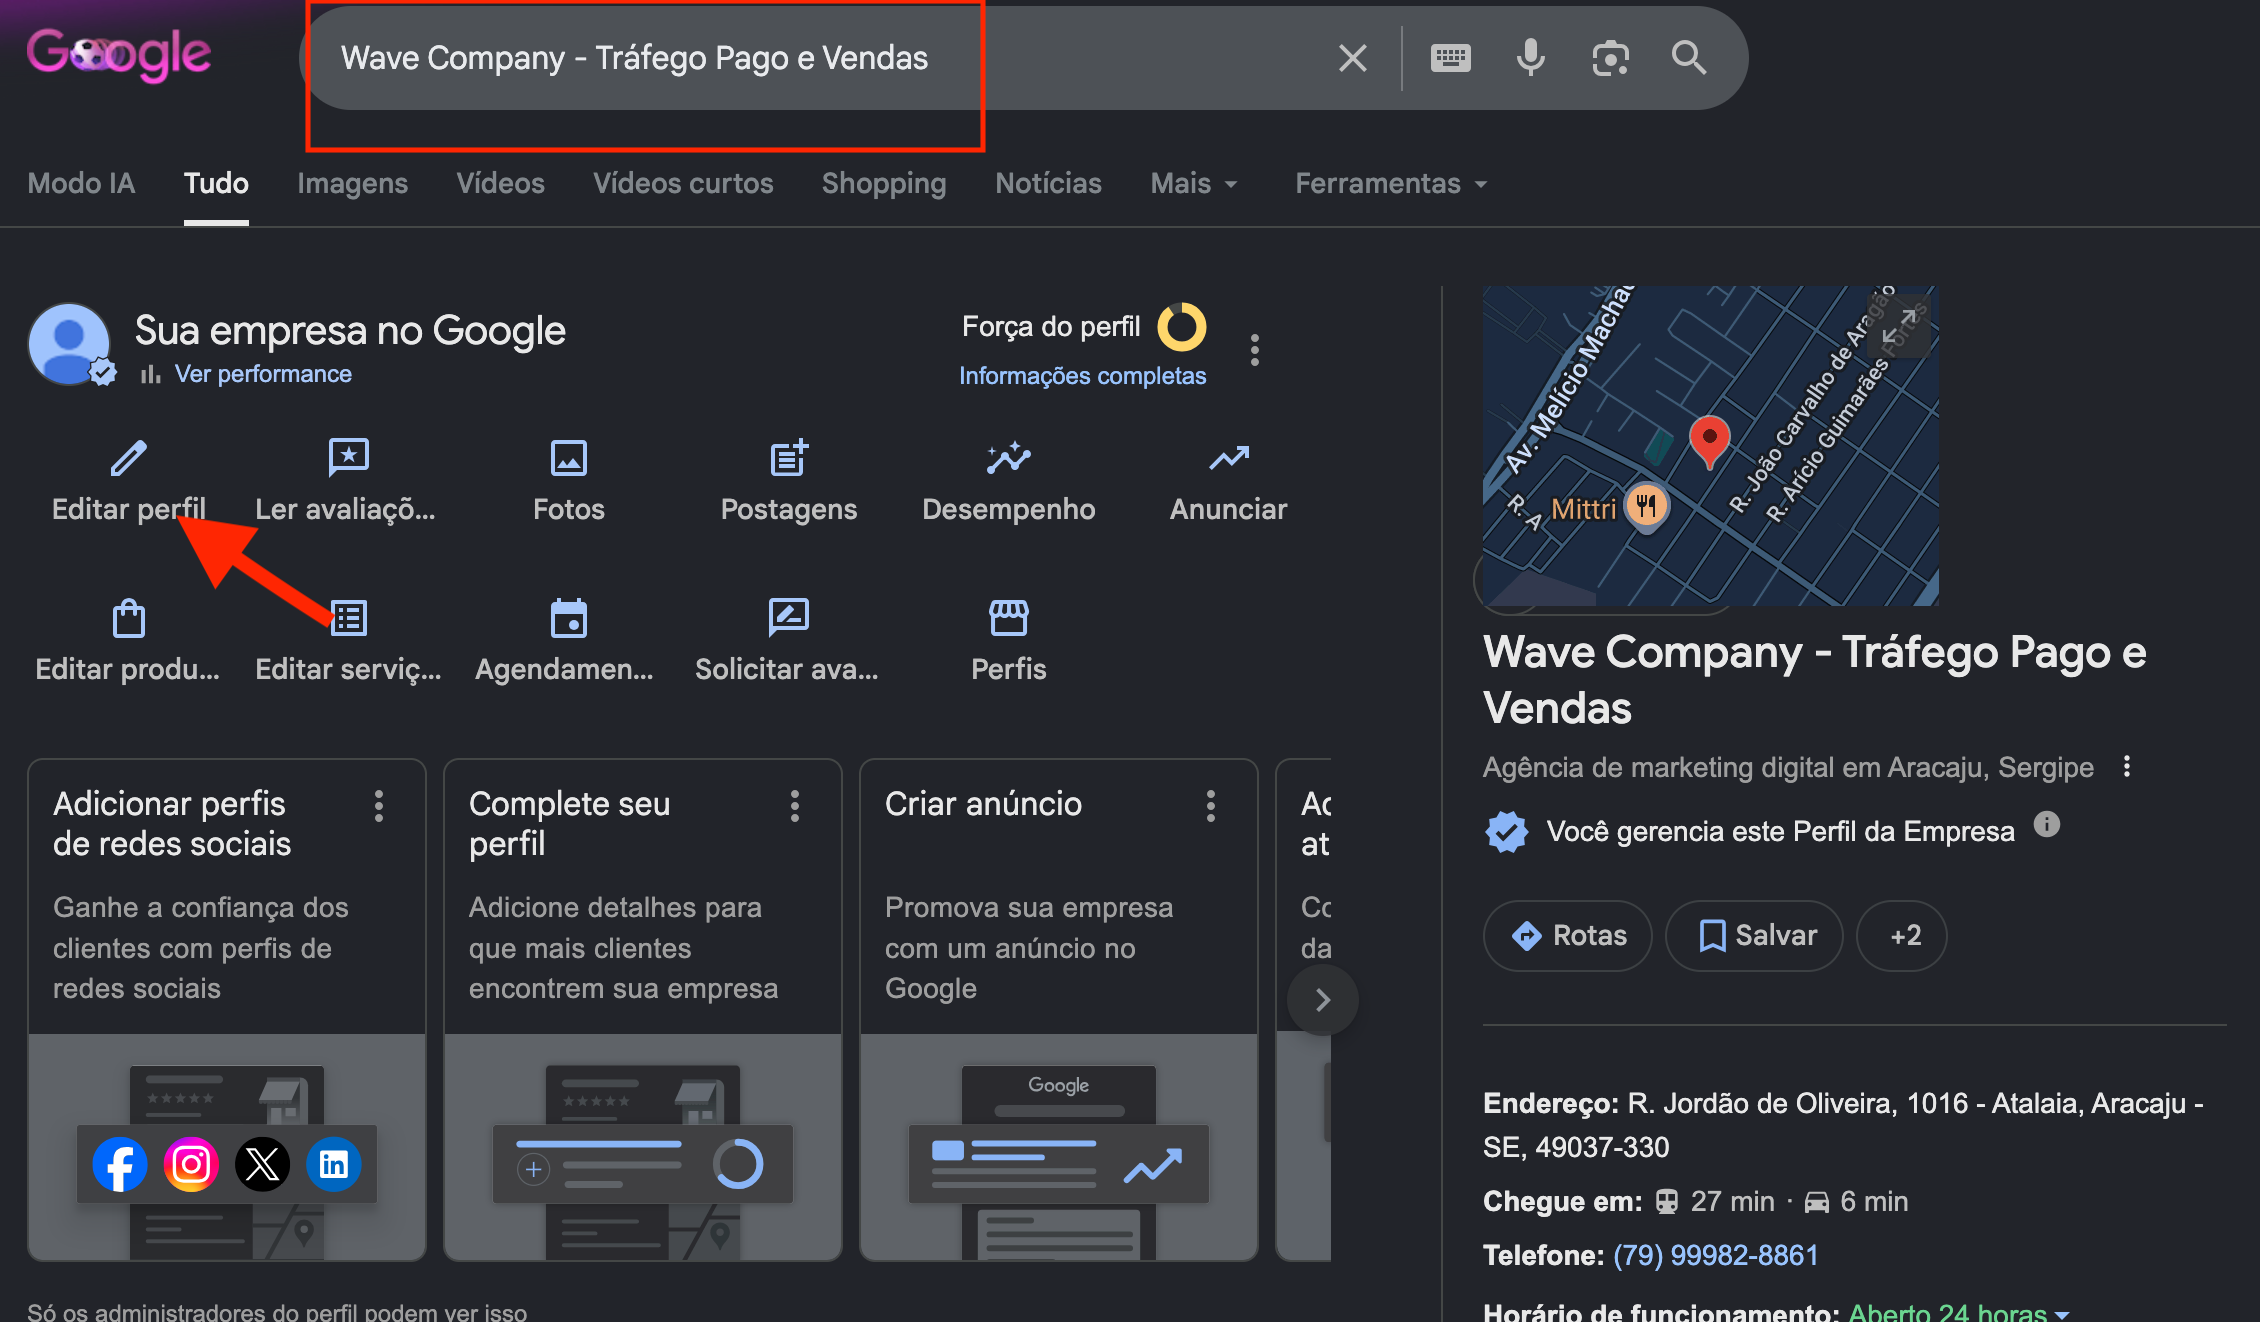Click the info icon beside profile management
2260x1322 pixels.
(2047, 825)
